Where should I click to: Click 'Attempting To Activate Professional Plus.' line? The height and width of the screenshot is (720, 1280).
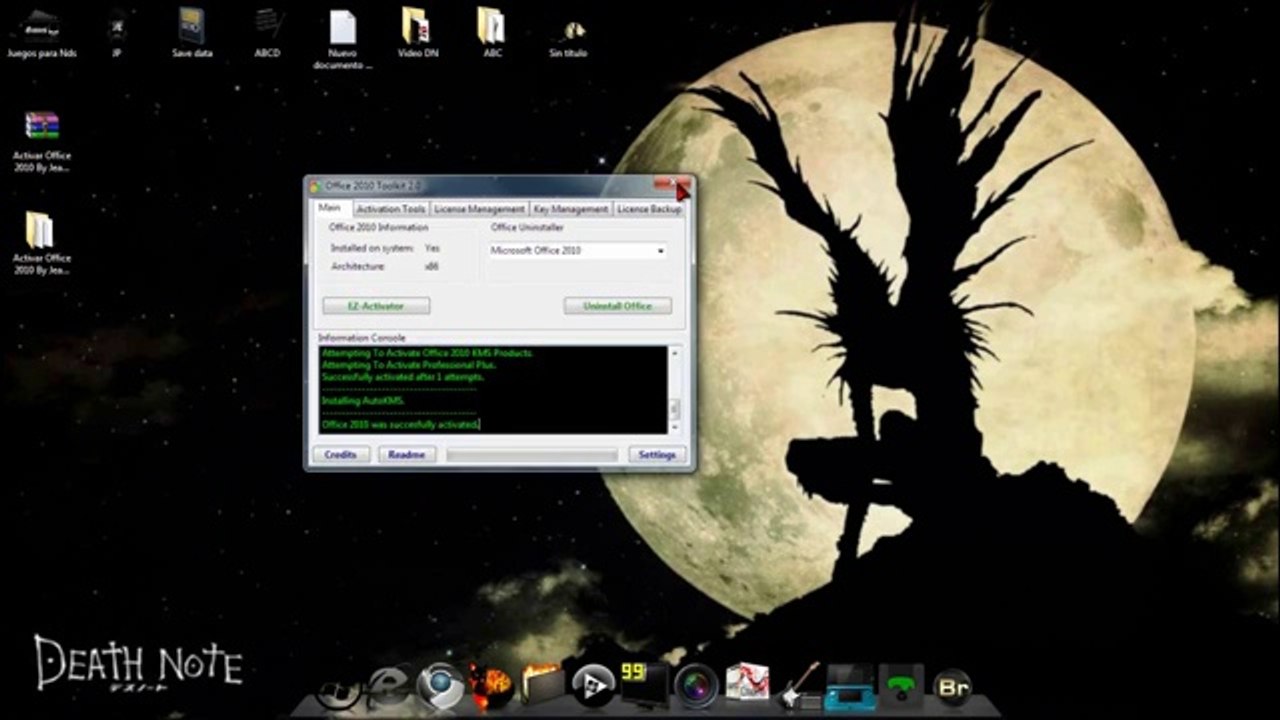[x=409, y=365]
